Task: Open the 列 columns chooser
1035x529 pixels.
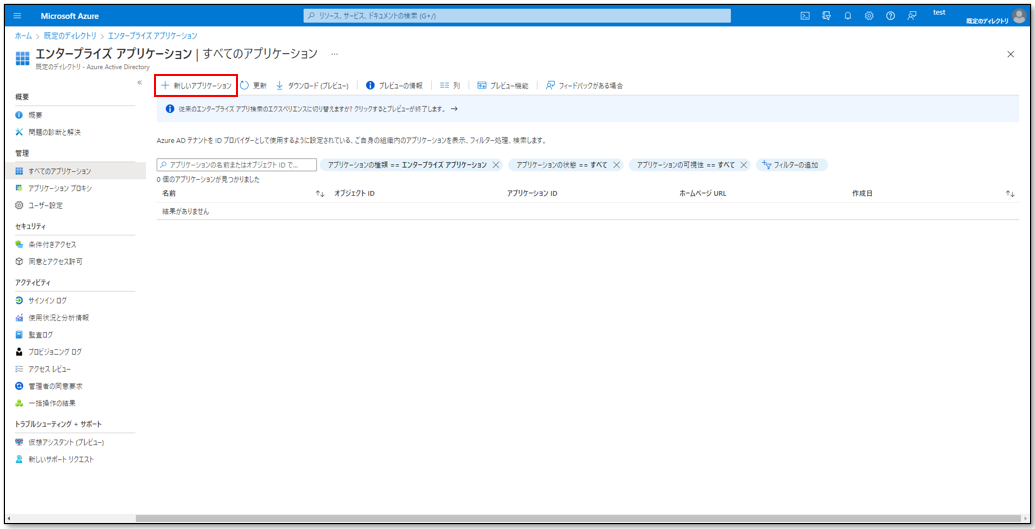Action: point(450,86)
